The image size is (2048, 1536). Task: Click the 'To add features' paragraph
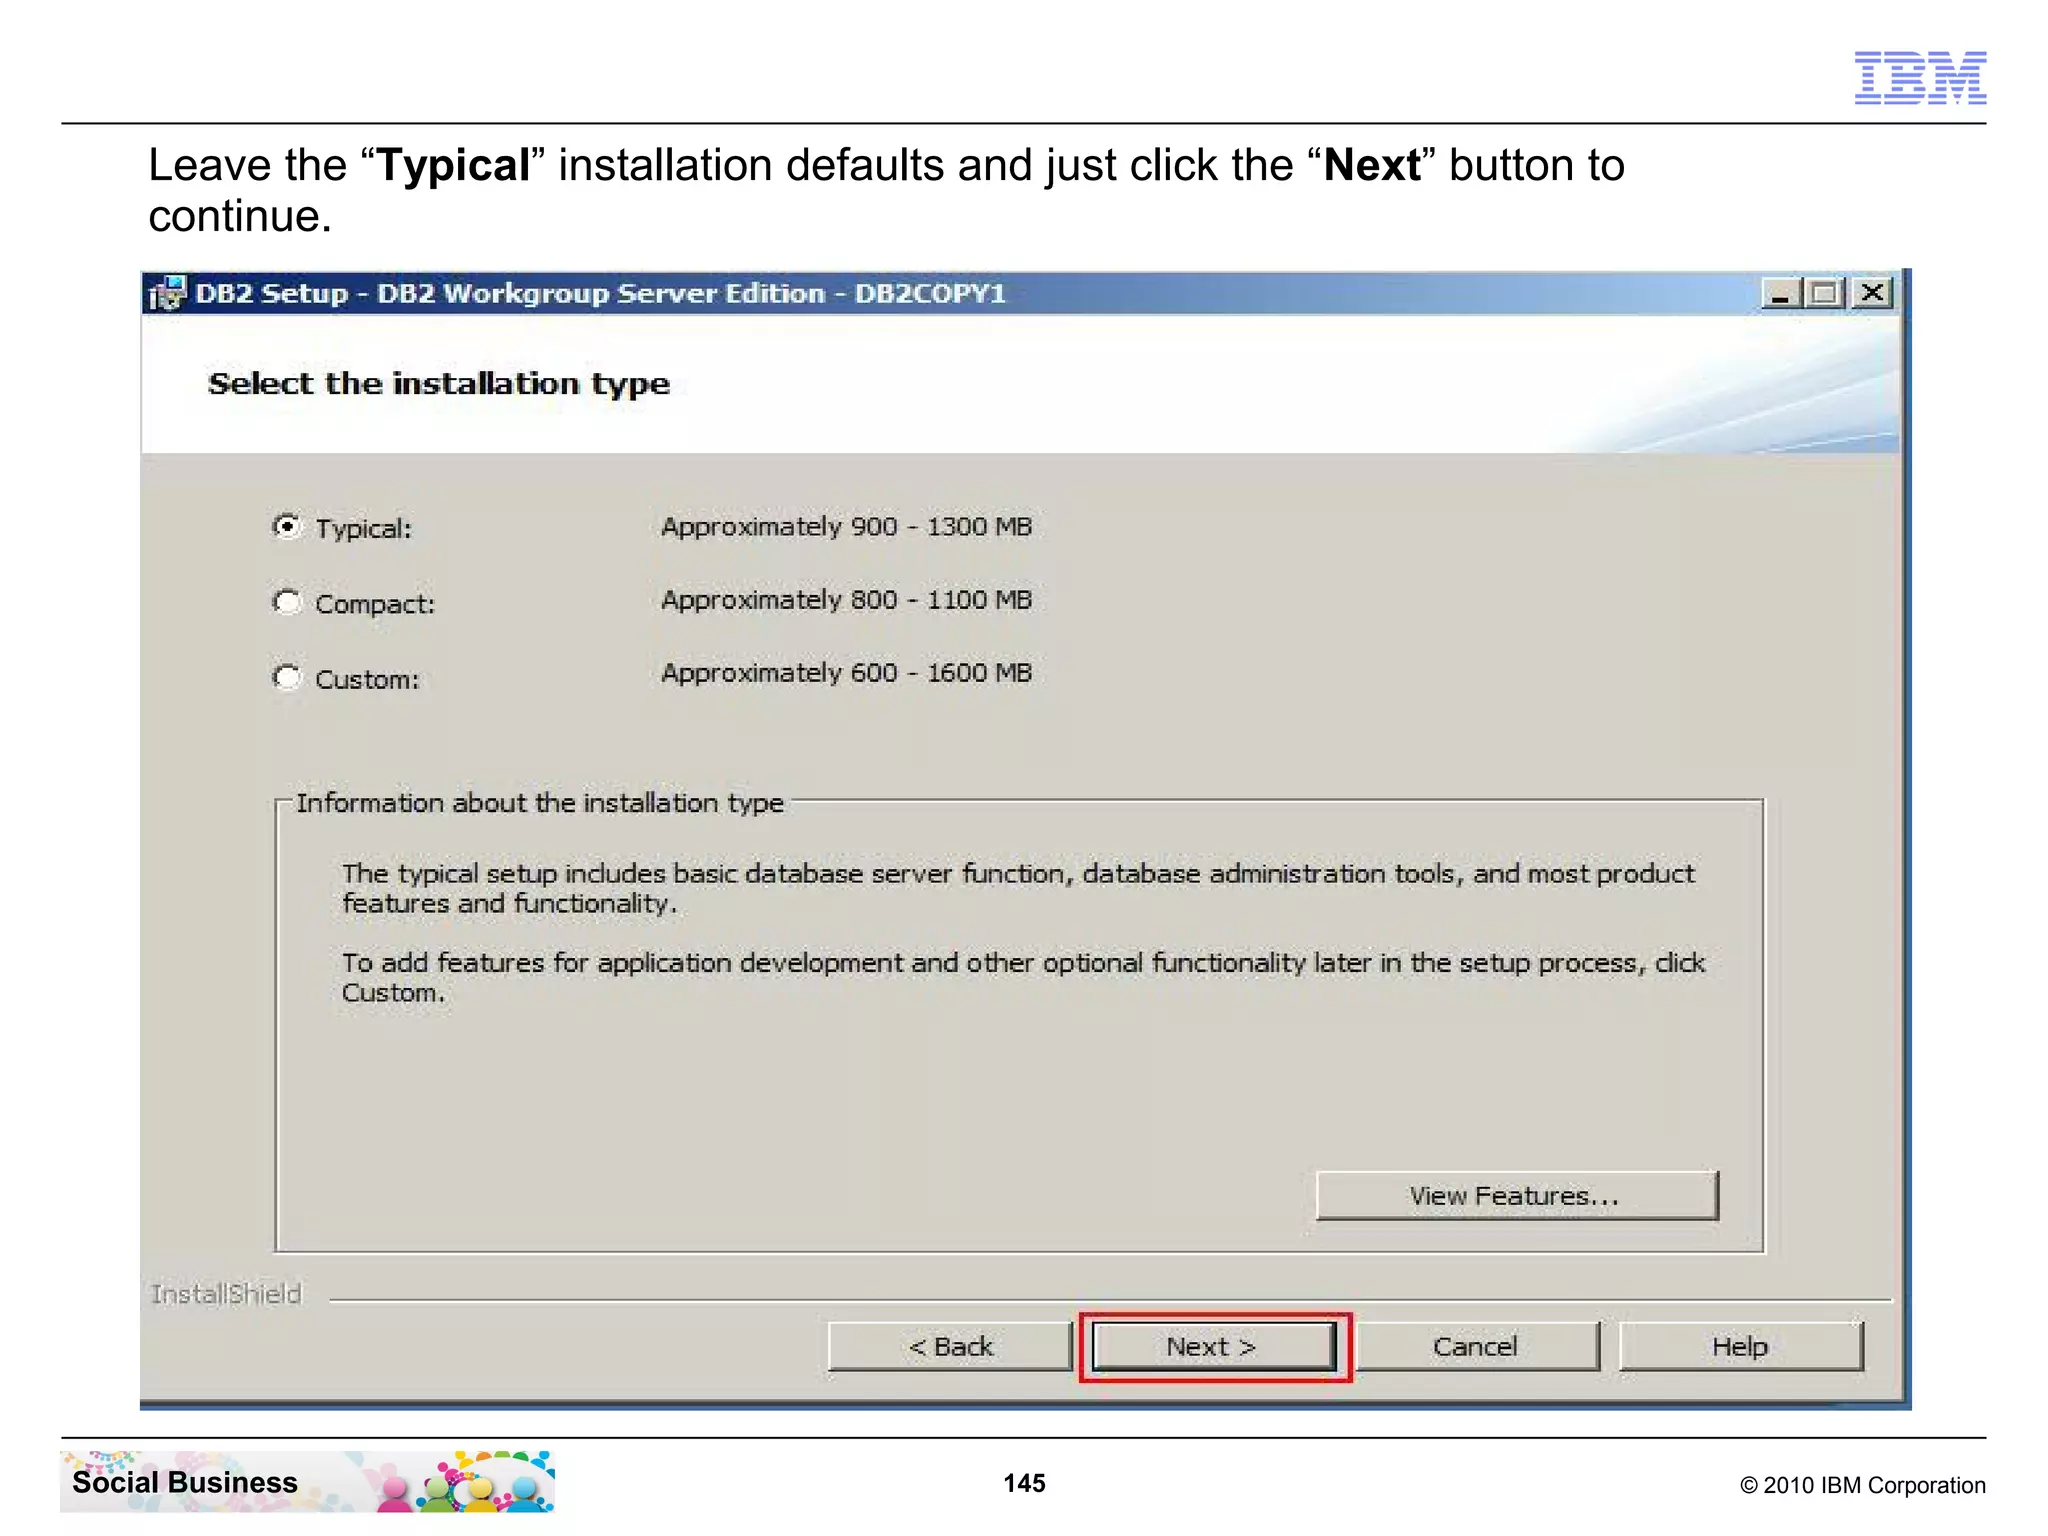pyautogui.click(x=1023, y=977)
